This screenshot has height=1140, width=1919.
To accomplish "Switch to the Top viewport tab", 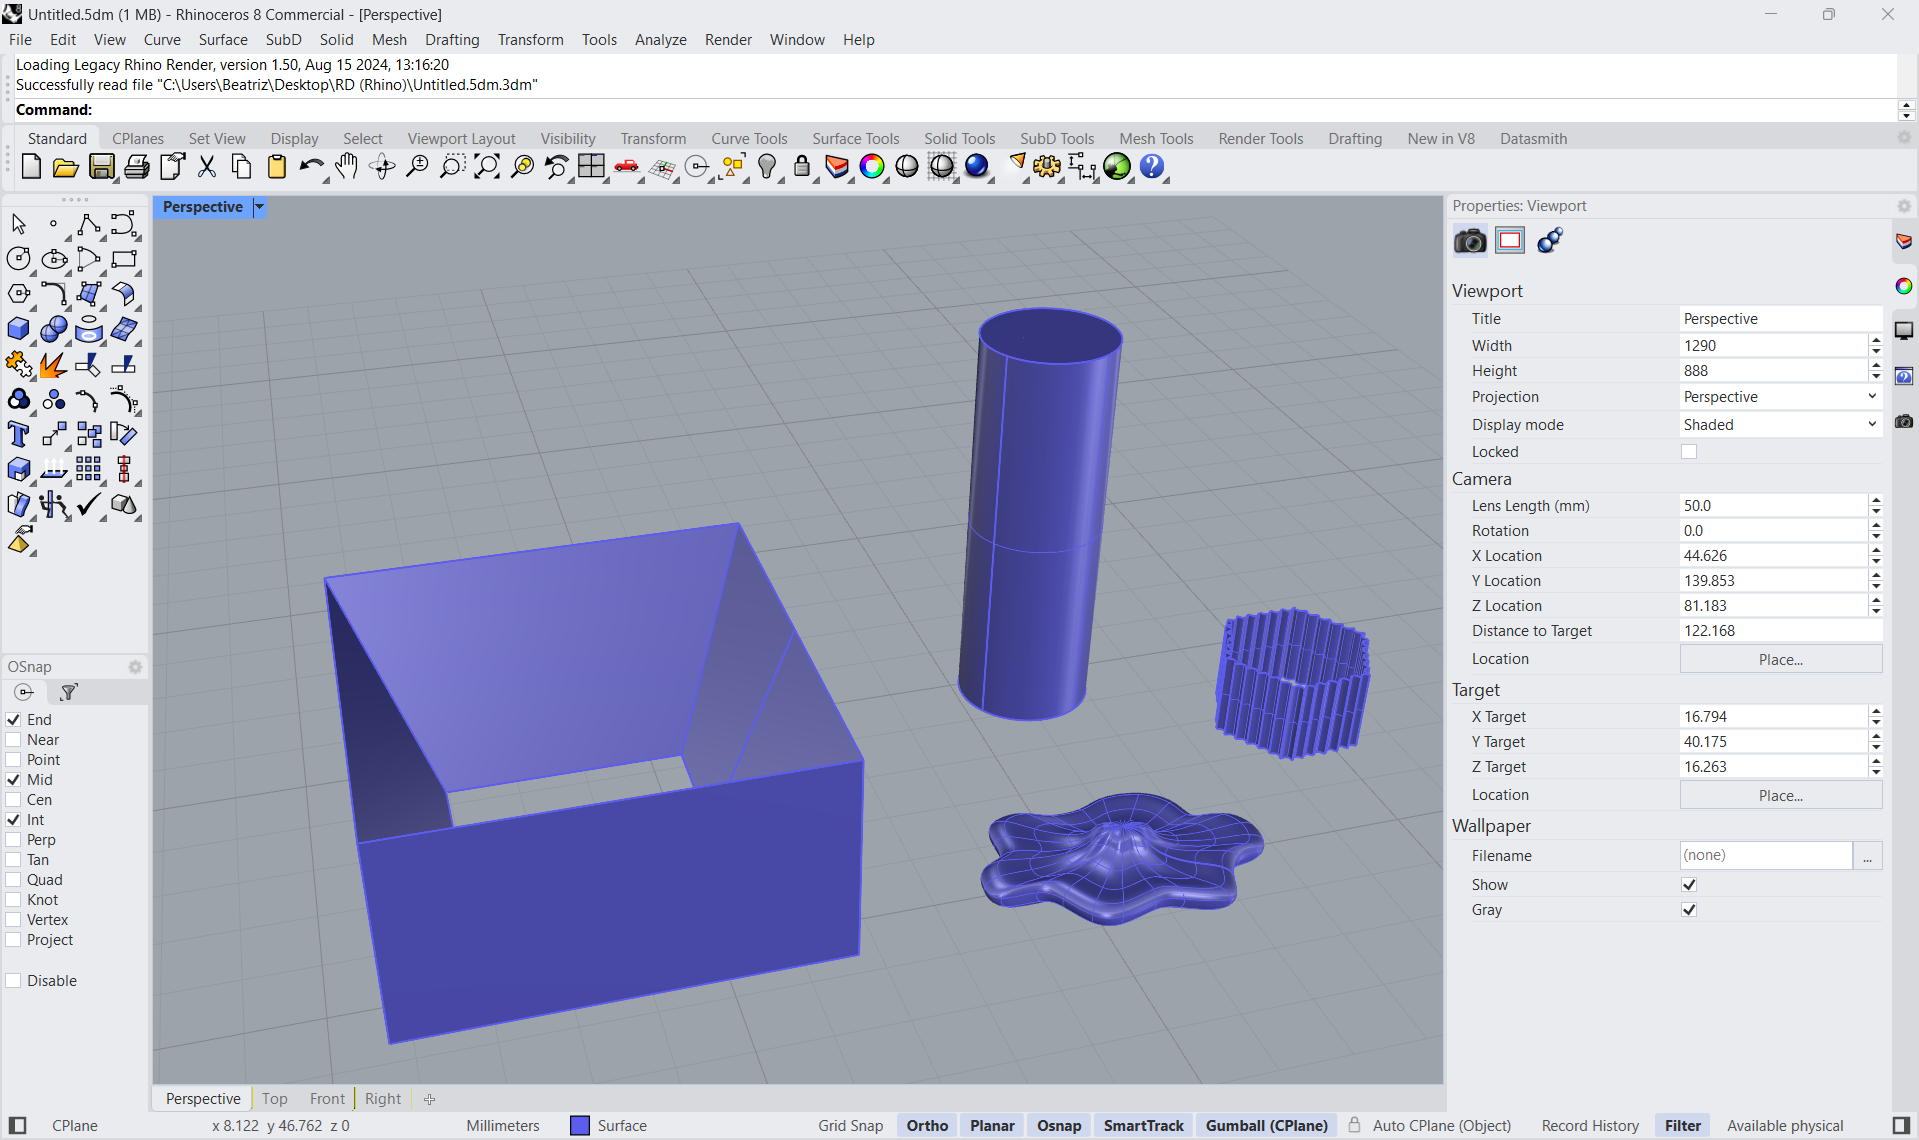I will point(274,1098).
